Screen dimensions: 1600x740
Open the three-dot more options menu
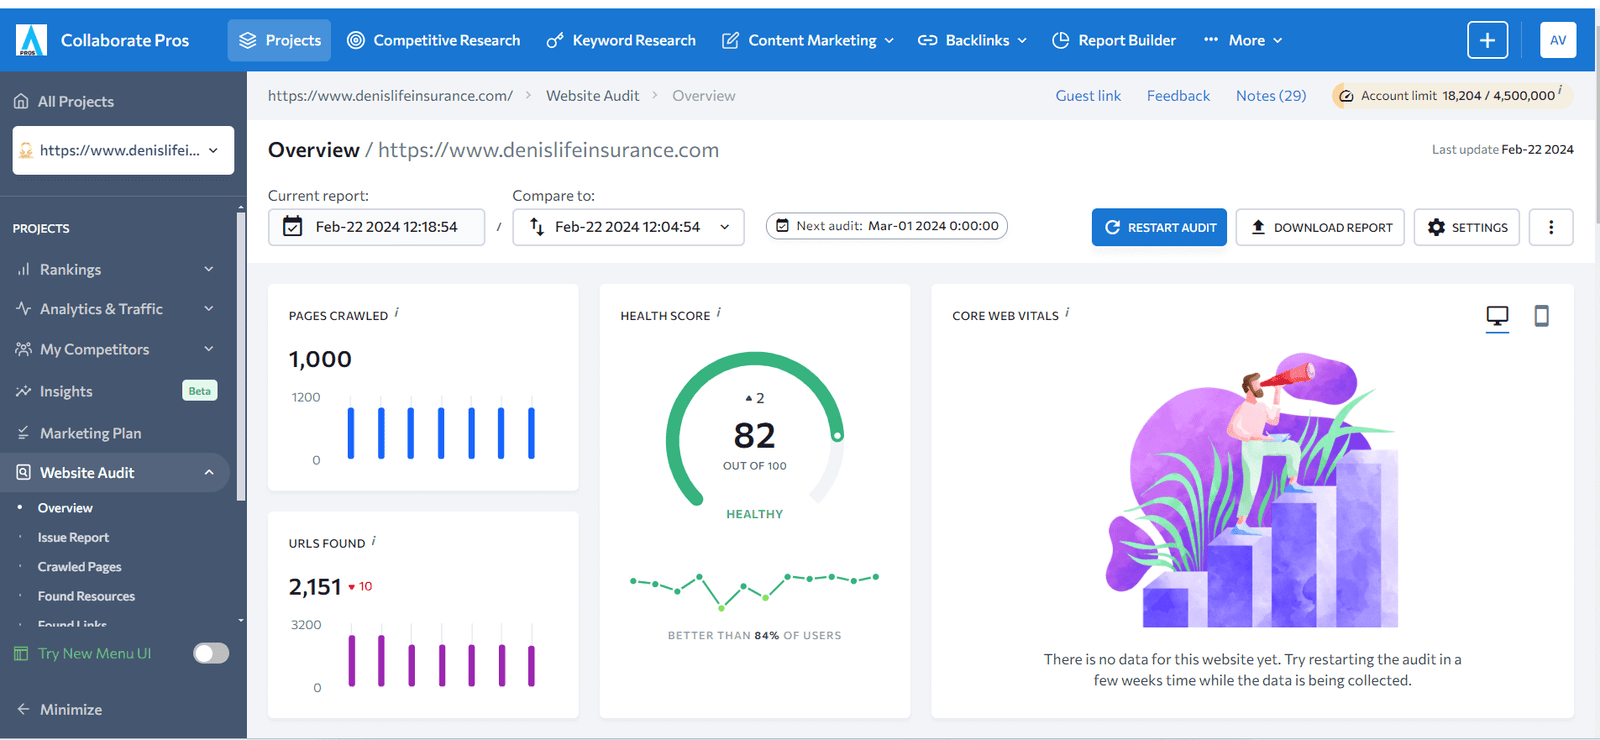click(1551, 227)
